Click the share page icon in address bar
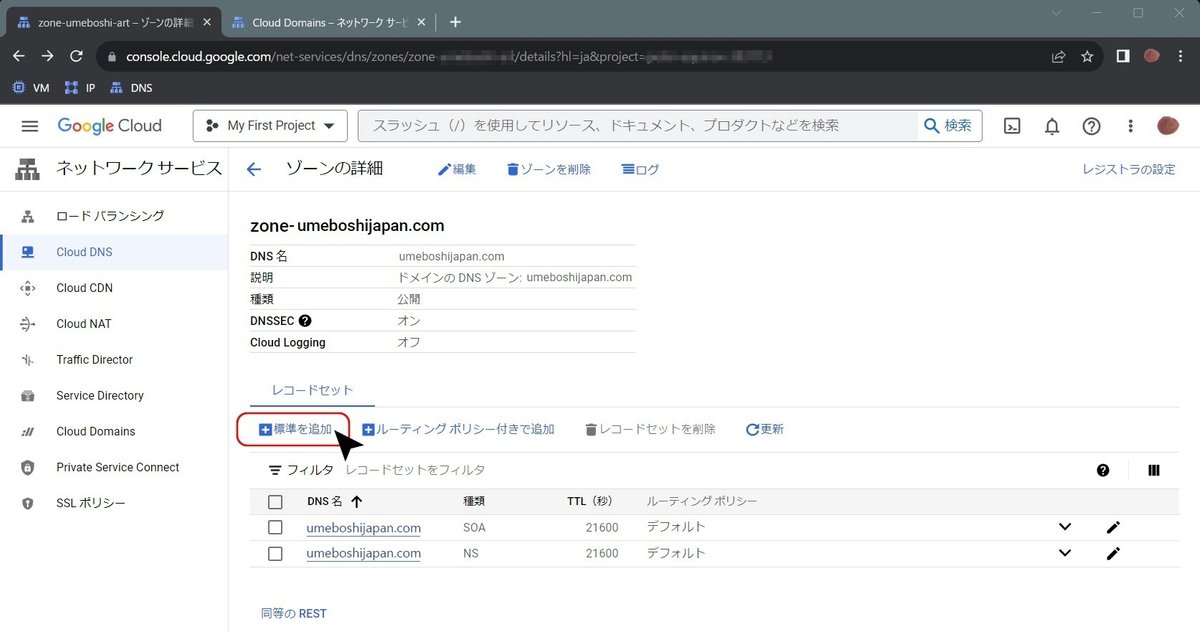This screenshot has height=632, width=1200. [1058, 57]
